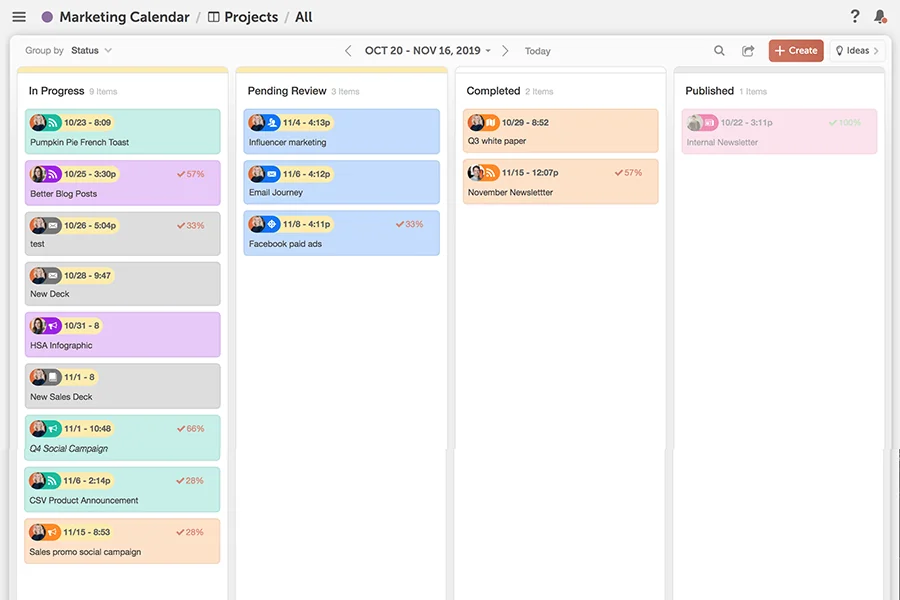Image resolution: width=900 pixels, height=600 pixels.
Task: Open the notifications bell icon
Action: [879, 16]
